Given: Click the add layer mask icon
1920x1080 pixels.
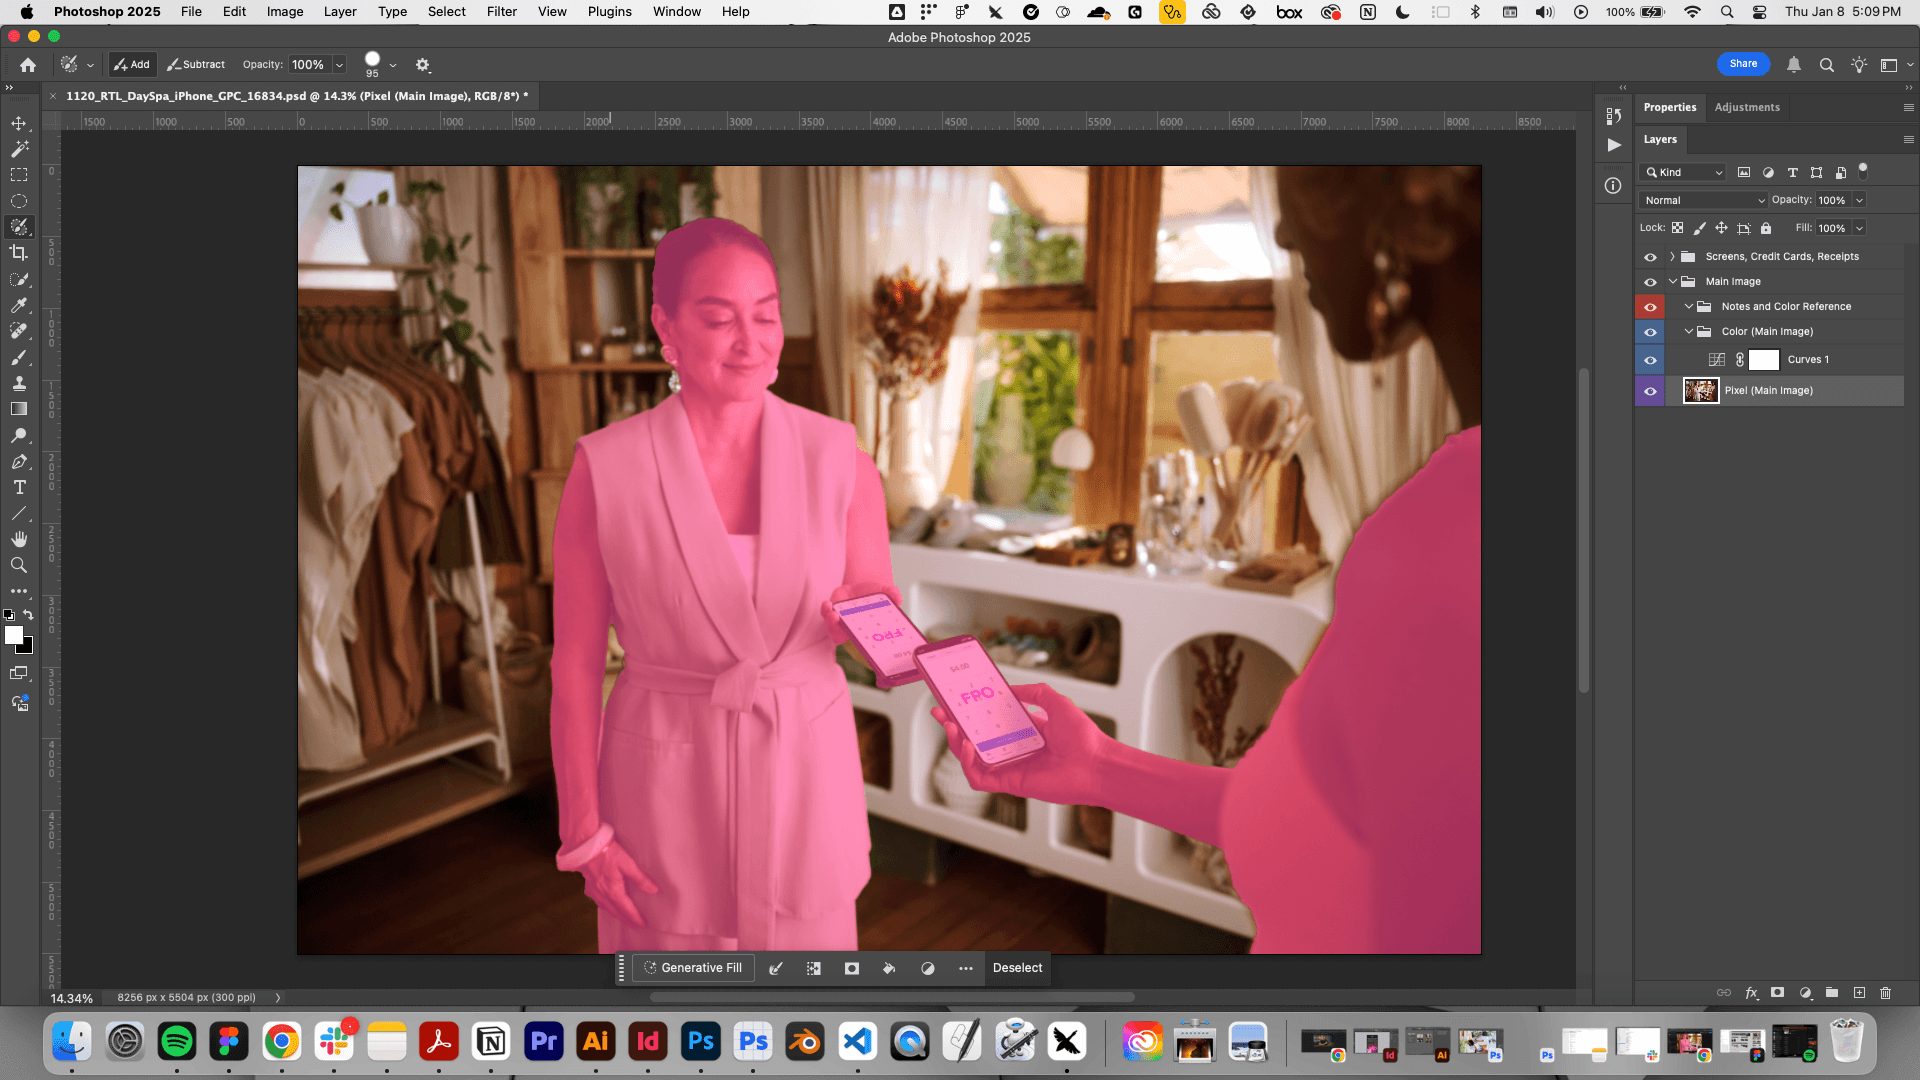Looking at the screenshot, I should coord(1777,993).
